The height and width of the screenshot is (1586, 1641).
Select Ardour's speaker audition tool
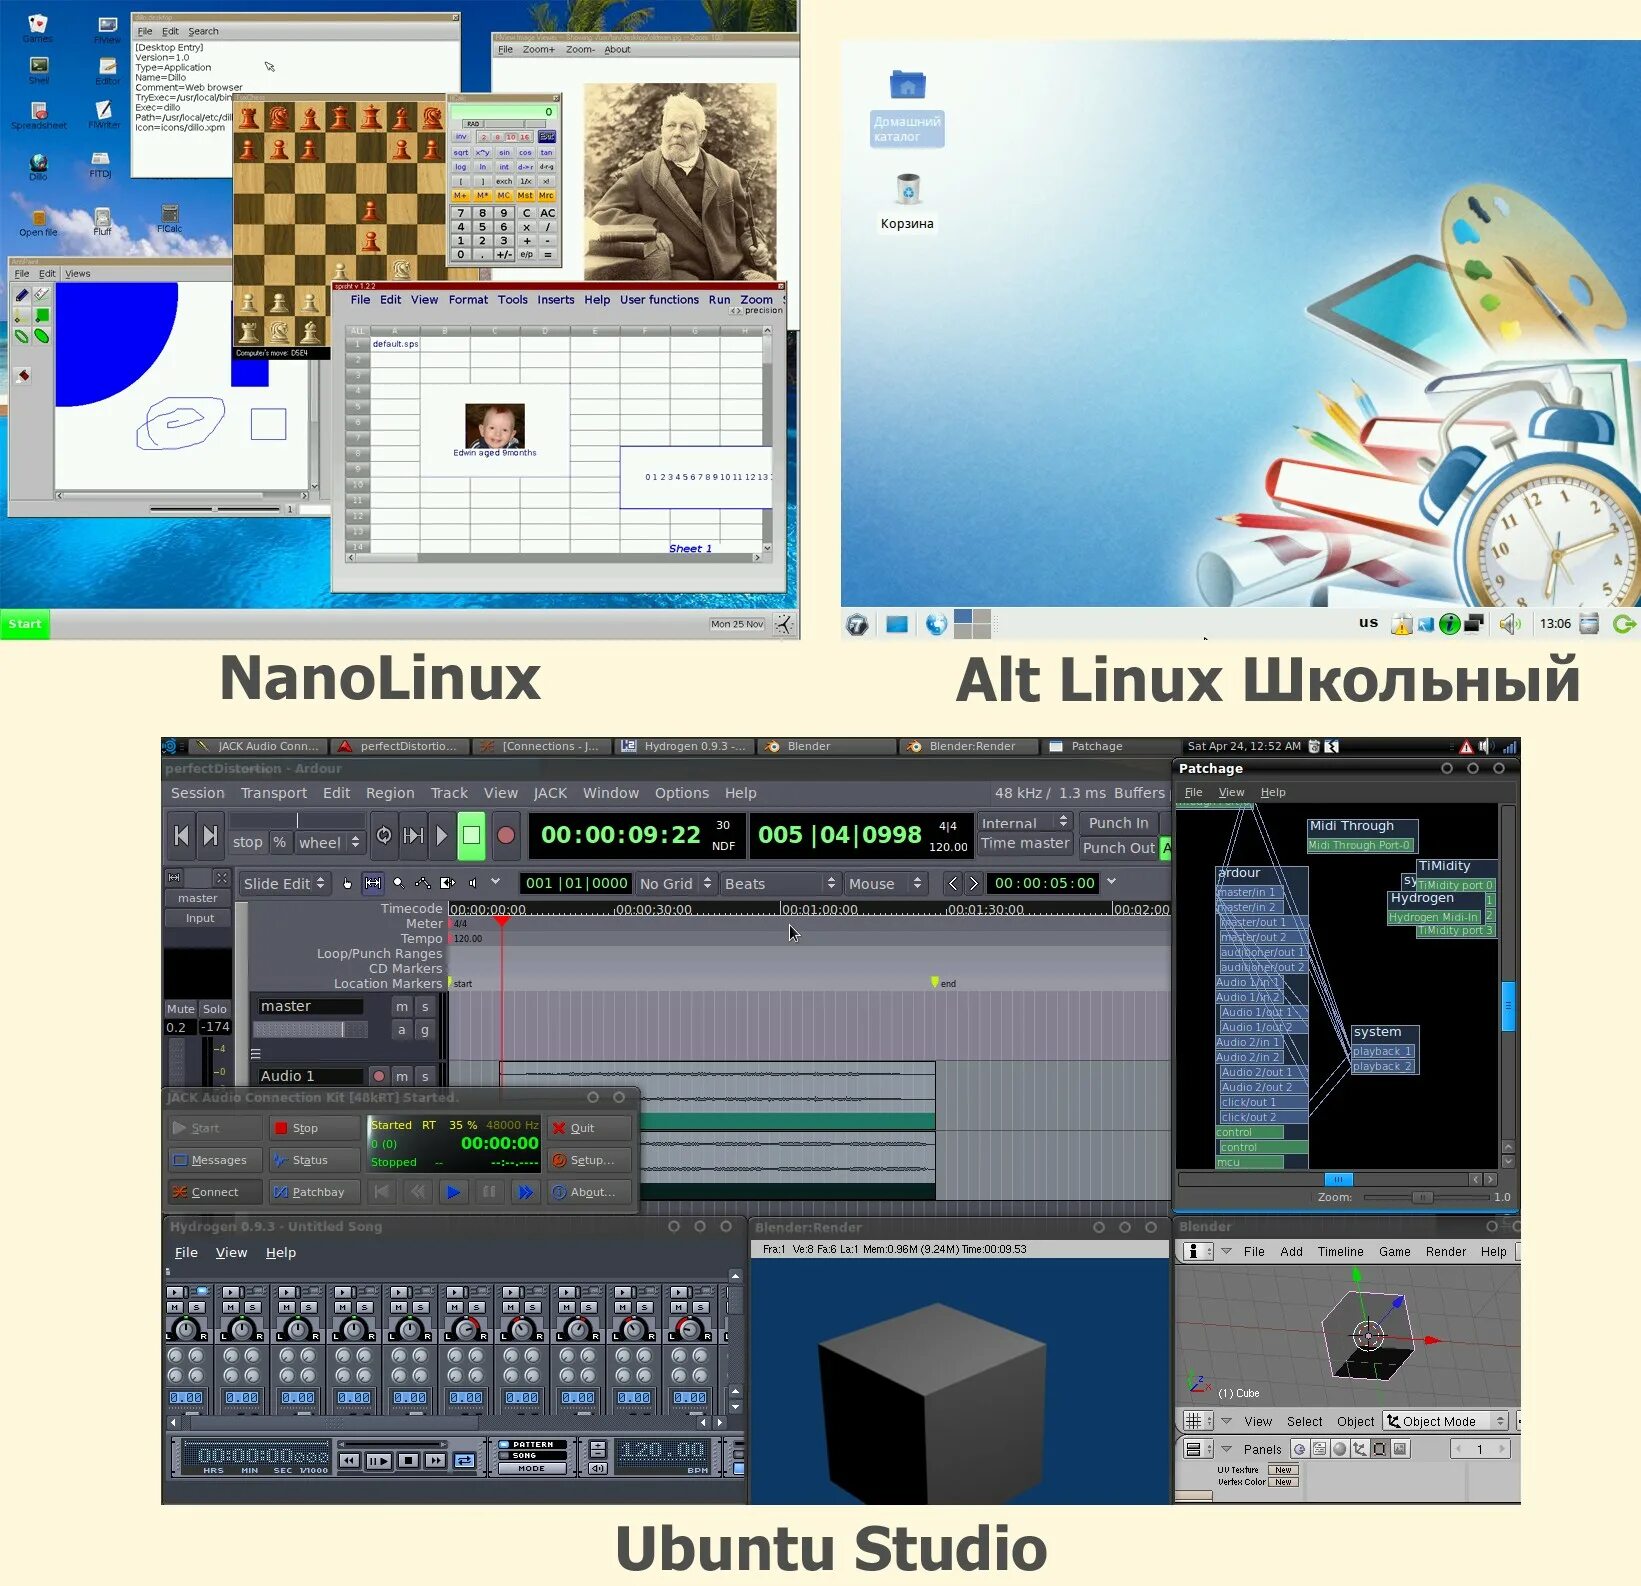pos(472,883)
